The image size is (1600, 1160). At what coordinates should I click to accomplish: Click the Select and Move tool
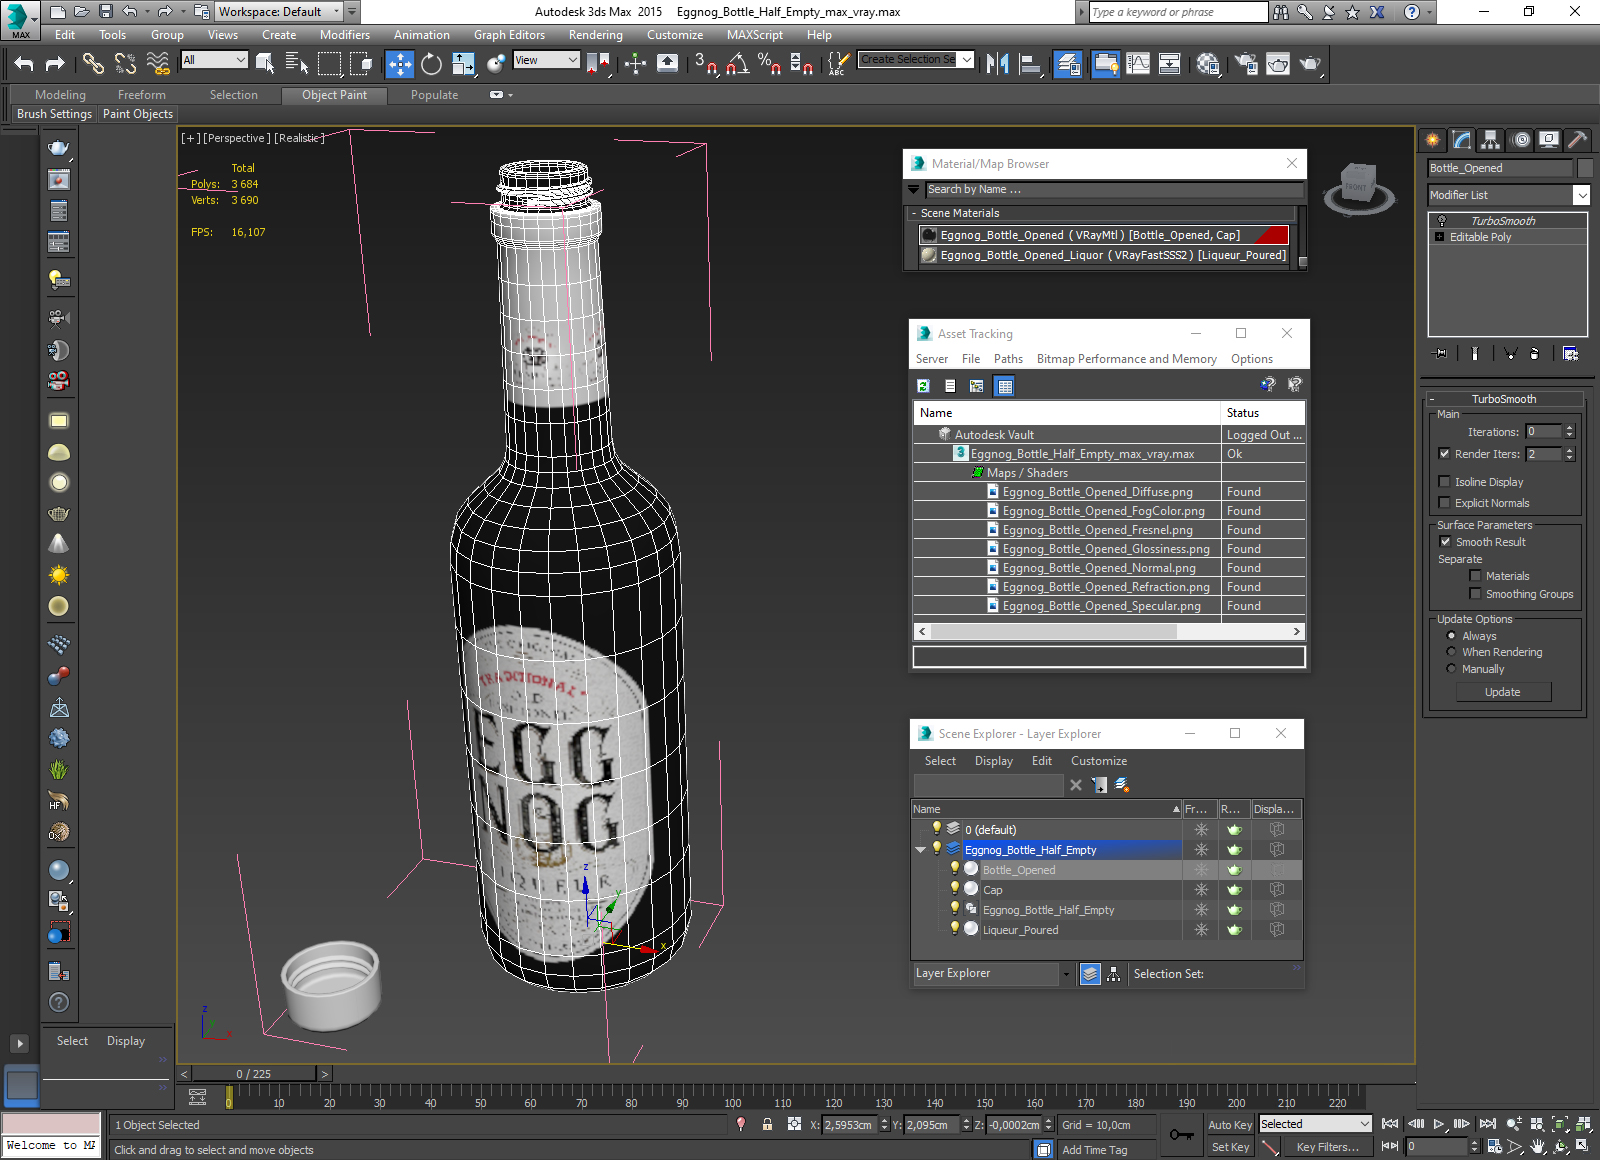(399, 64)
